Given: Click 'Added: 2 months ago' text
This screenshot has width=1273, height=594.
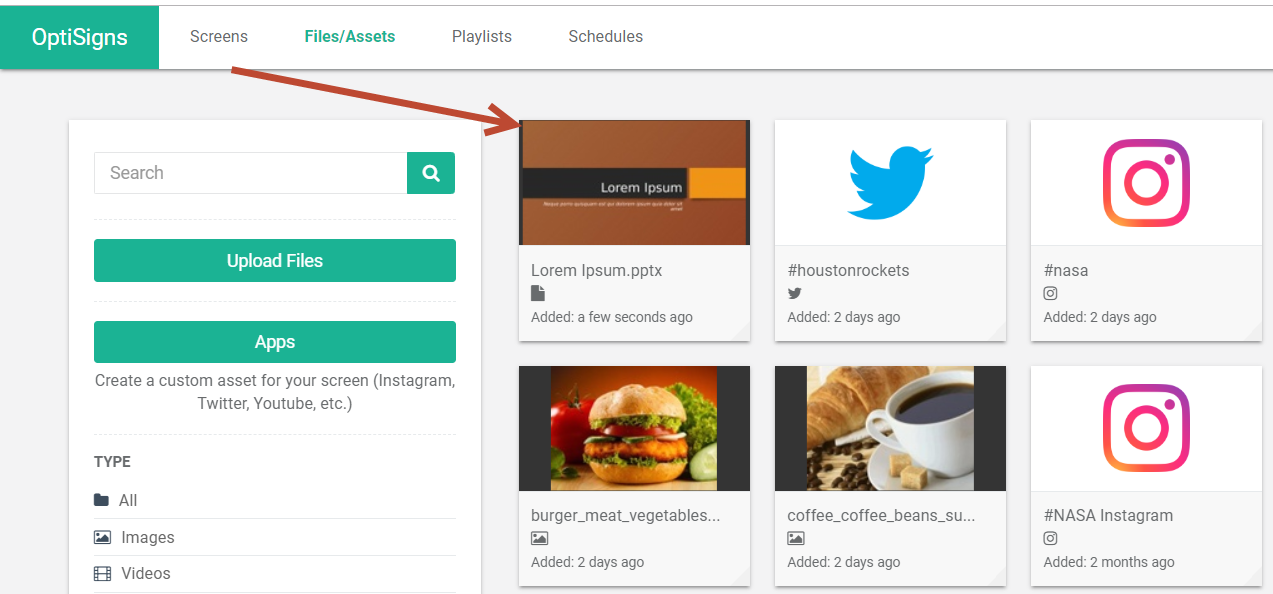Looking at the screenshot, I should point(1108,562).
